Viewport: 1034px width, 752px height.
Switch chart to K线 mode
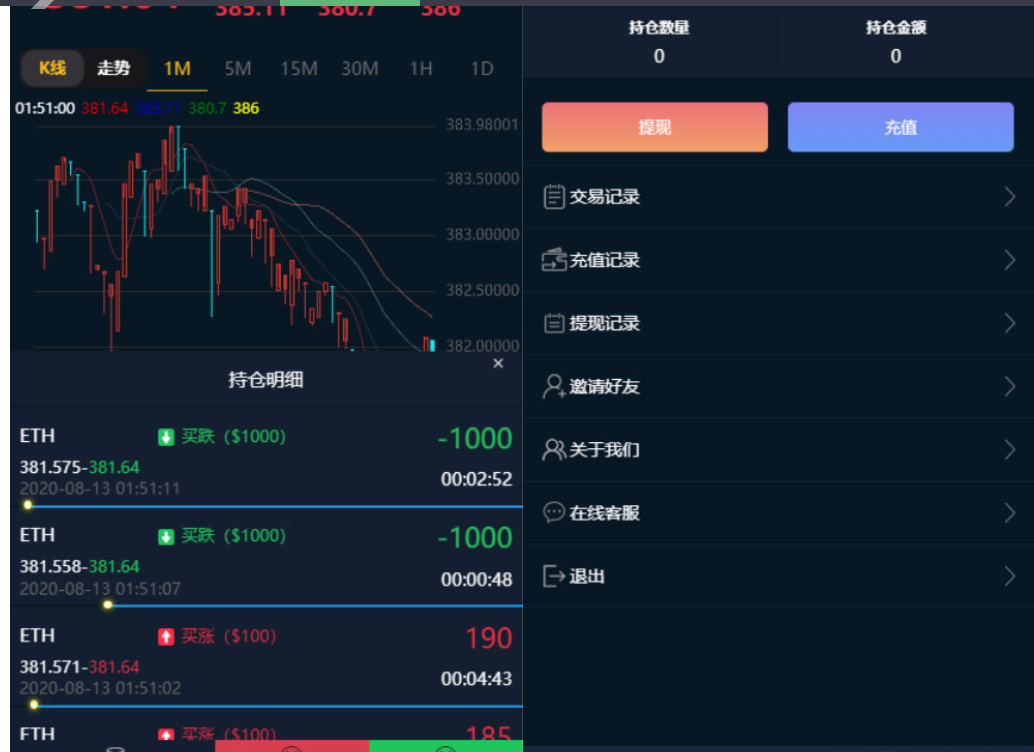pos(52,68)
